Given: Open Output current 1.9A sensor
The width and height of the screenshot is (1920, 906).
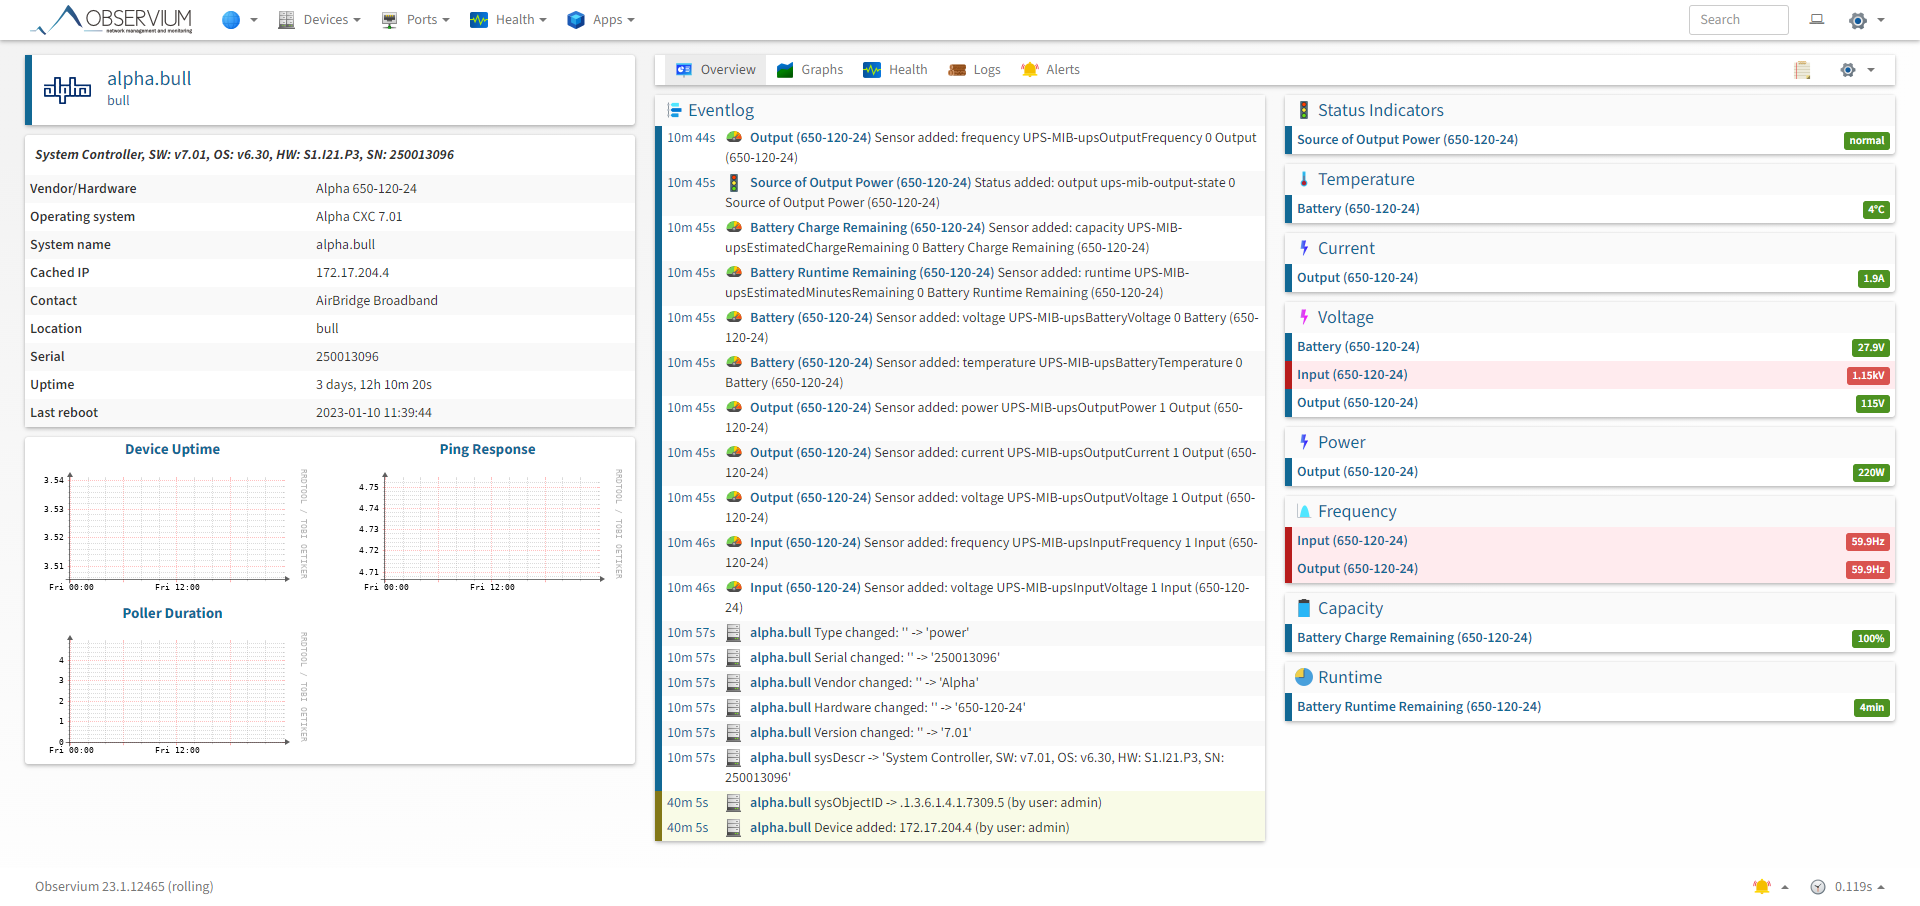Looking at the screenshot, I should (1590, 278).
